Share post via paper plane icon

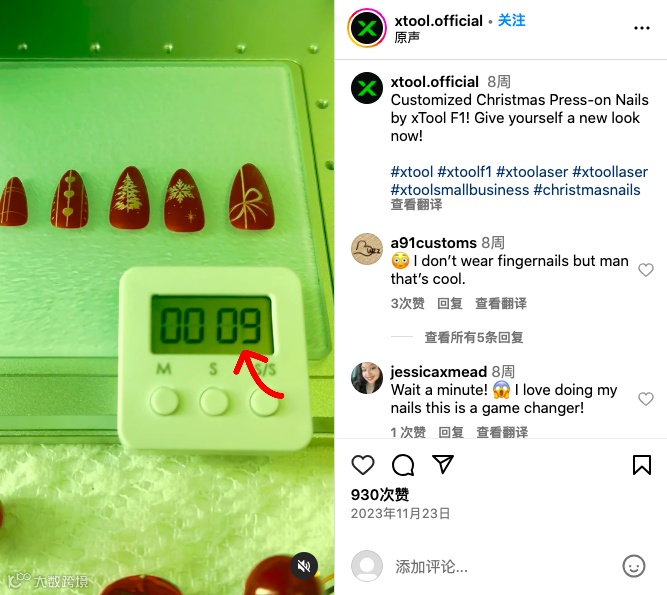tap(443, 464)
